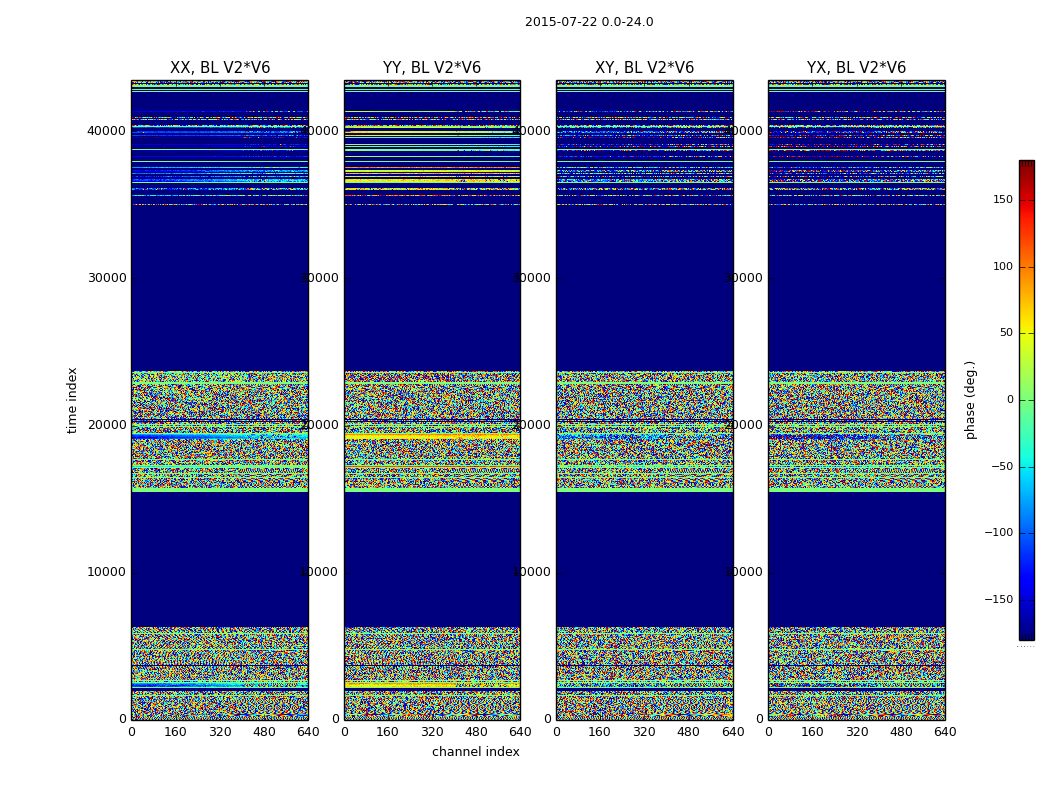Click YY panel x-axis tick "160"
This screenshot has width=1050, height=800.
point(388,732)
